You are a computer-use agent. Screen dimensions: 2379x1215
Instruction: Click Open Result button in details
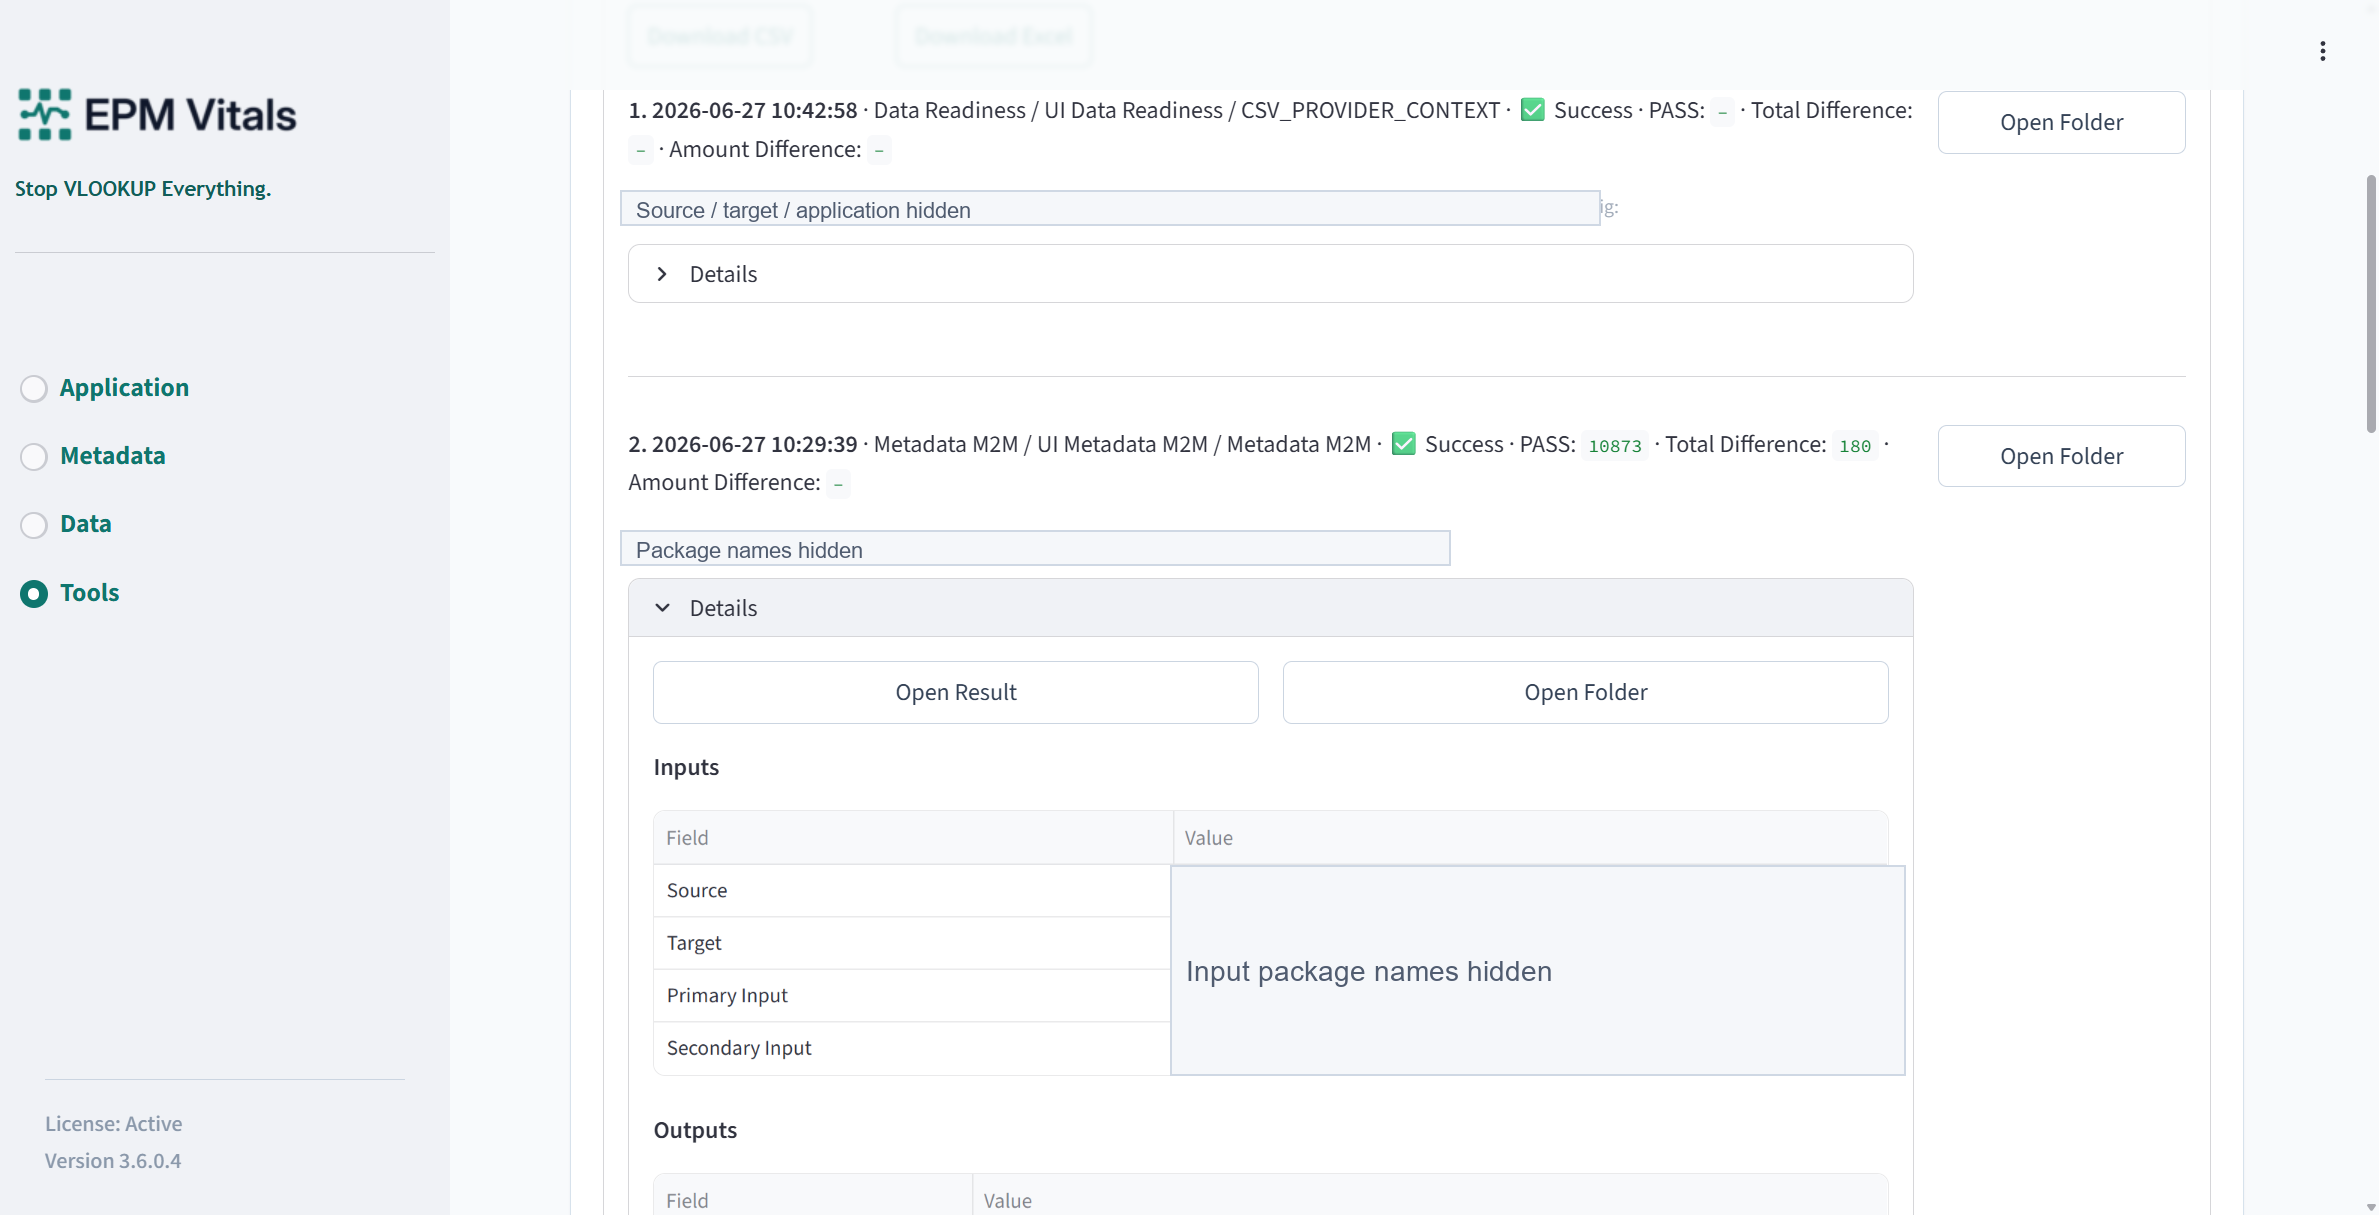955,692
